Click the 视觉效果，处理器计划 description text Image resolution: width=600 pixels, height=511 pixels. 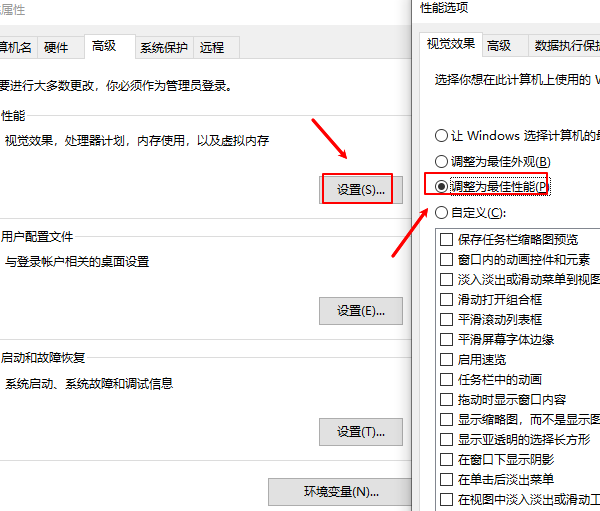[x=137, y=140]
